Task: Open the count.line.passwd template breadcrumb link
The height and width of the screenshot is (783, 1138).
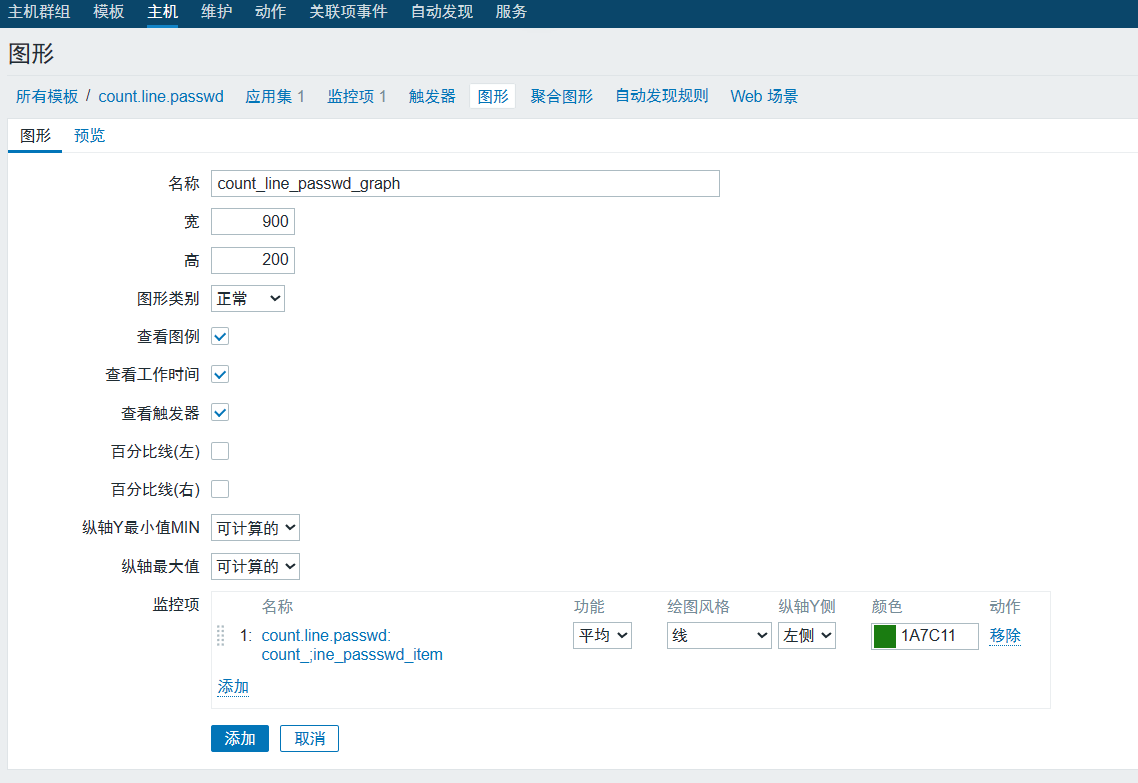Action: tap(160, 97)
